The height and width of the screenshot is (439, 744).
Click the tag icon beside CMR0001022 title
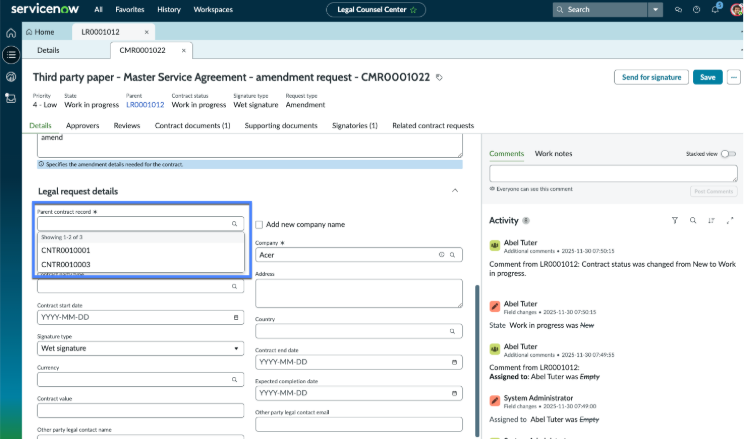pos(439,77)
